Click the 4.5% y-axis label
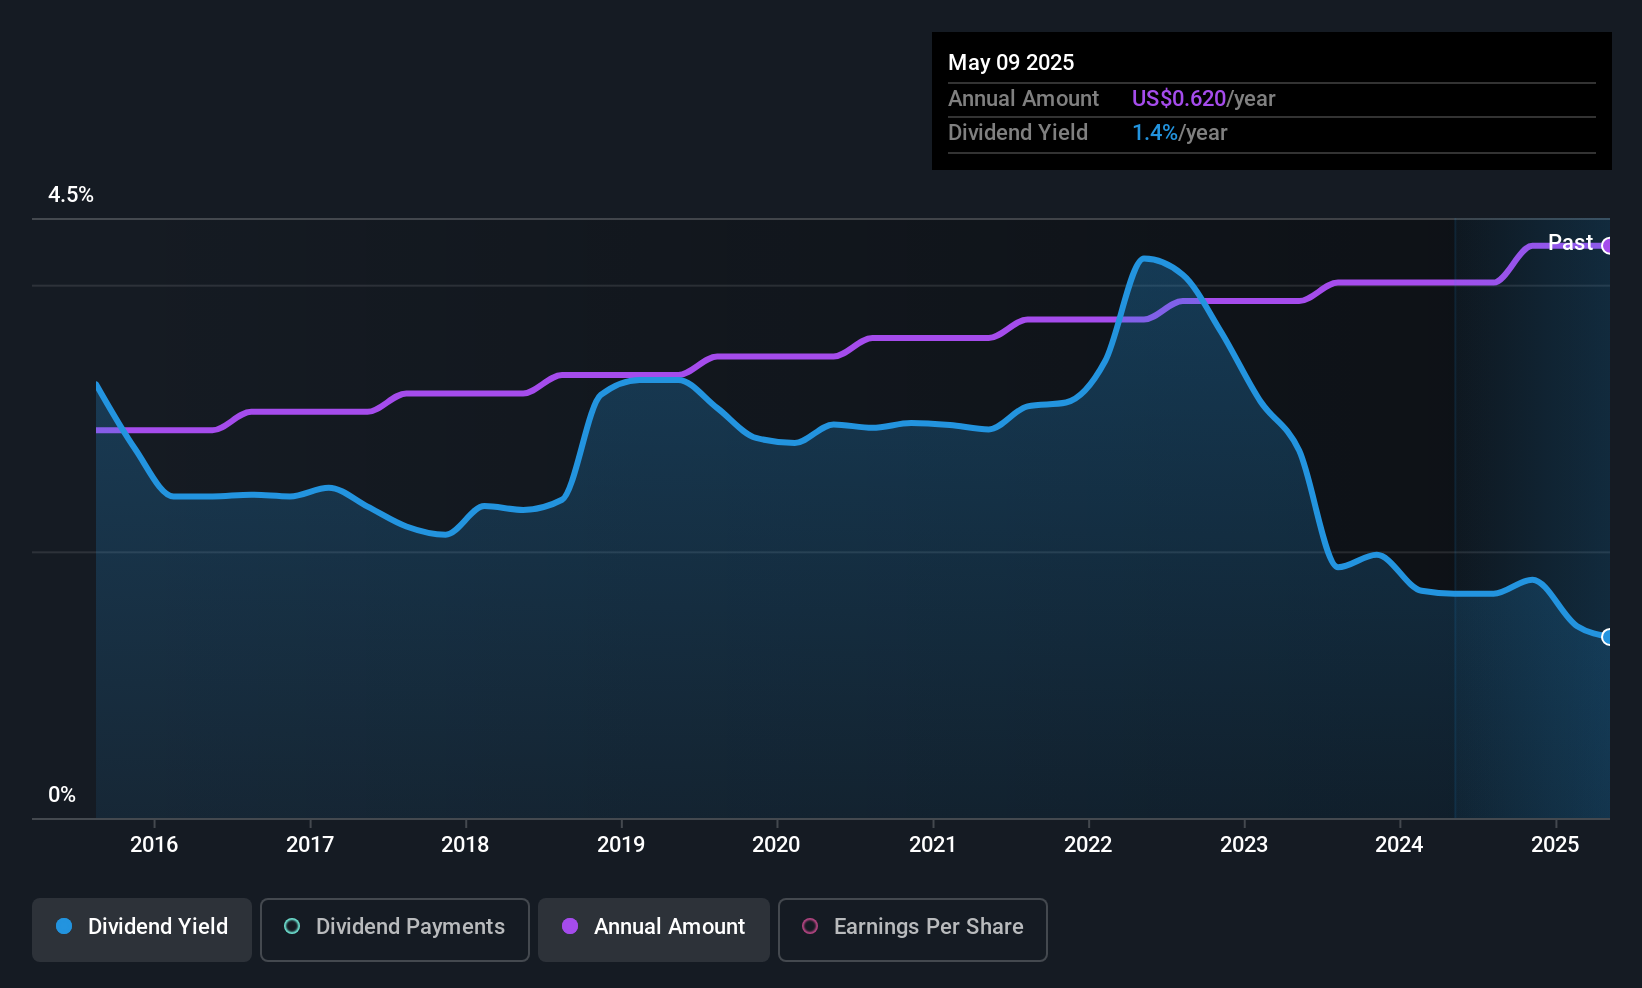Screen dimensions: 1642x988 click(71, 195)
